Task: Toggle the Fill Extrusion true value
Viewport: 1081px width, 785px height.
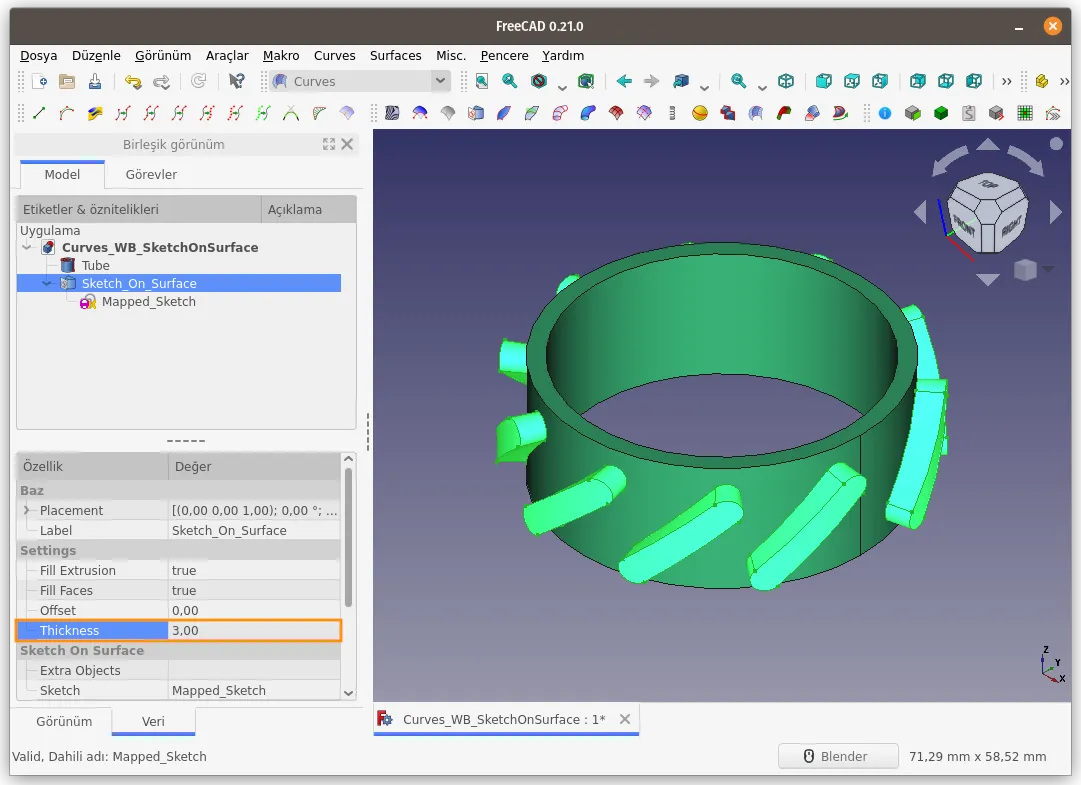Action: (254, 570)
